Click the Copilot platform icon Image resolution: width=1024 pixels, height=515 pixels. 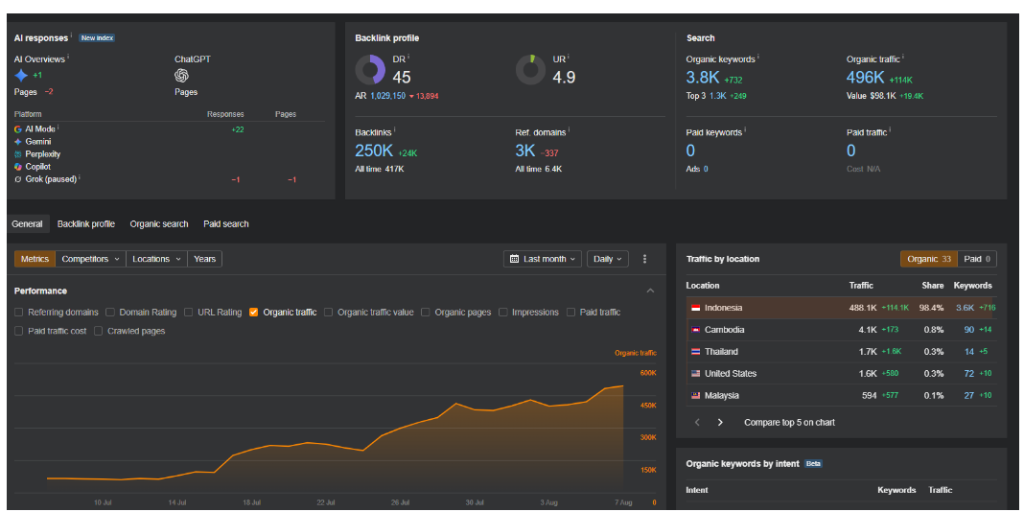18,166
